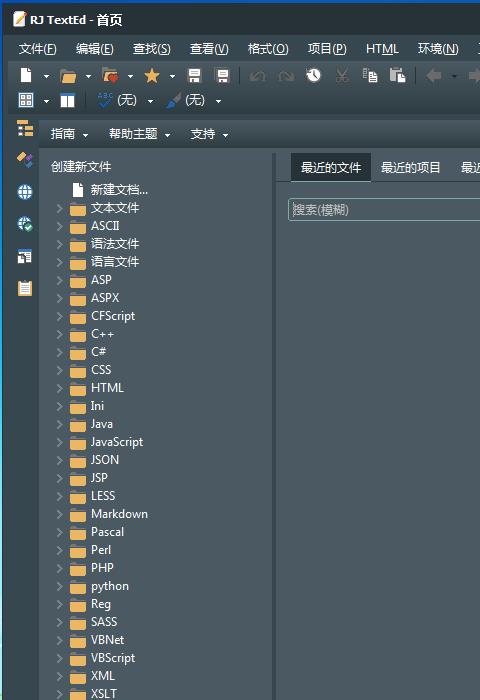
Task: Click the 搜索(模糊) search field
Action: click(x=384, y=209)
